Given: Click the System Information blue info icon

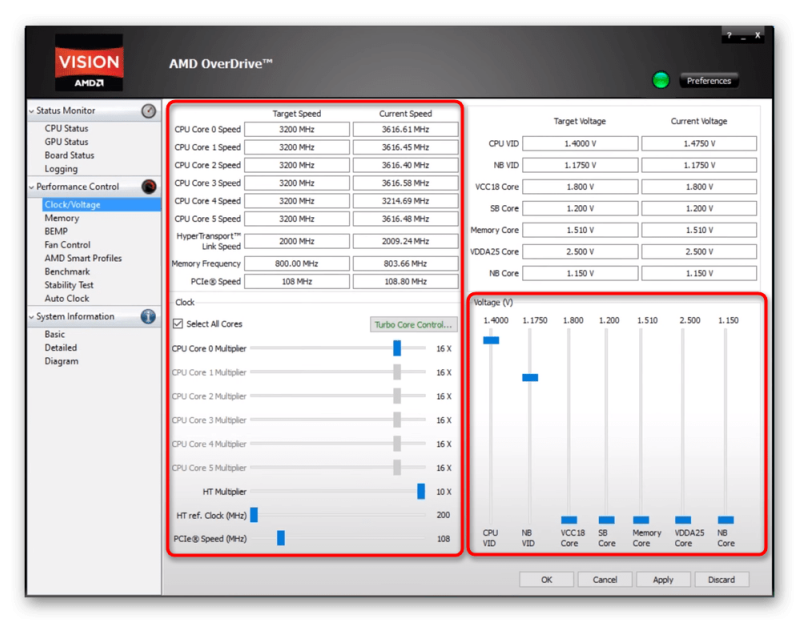Looking at the screenshot, I should [x=148, y=316].
